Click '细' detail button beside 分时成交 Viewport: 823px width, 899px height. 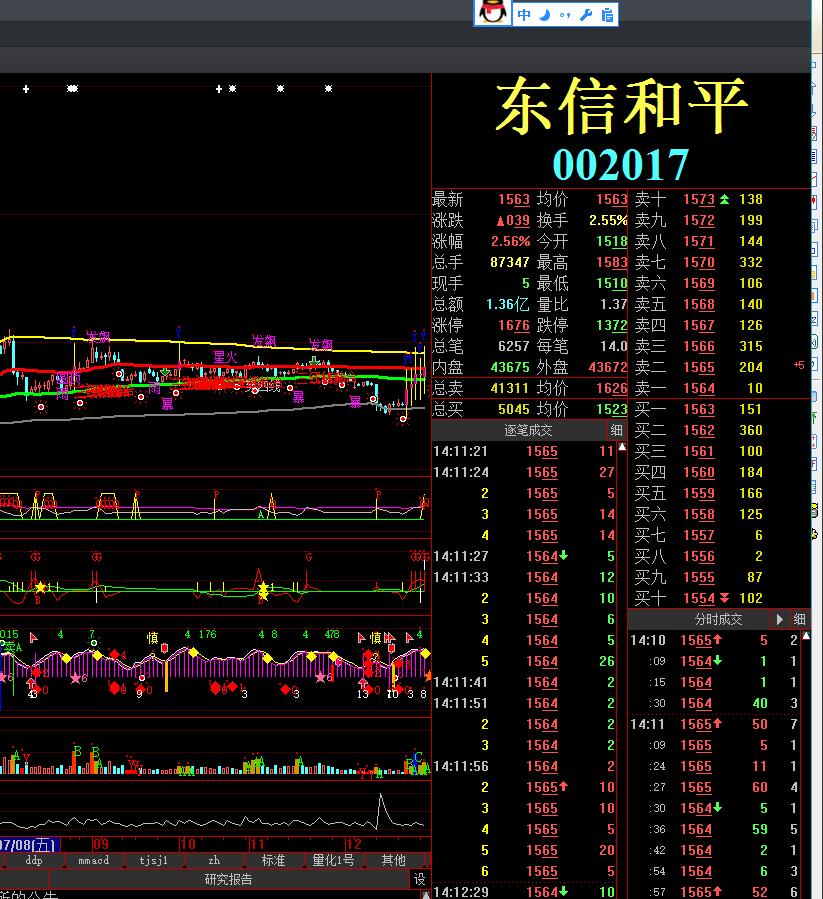point(799,619)
